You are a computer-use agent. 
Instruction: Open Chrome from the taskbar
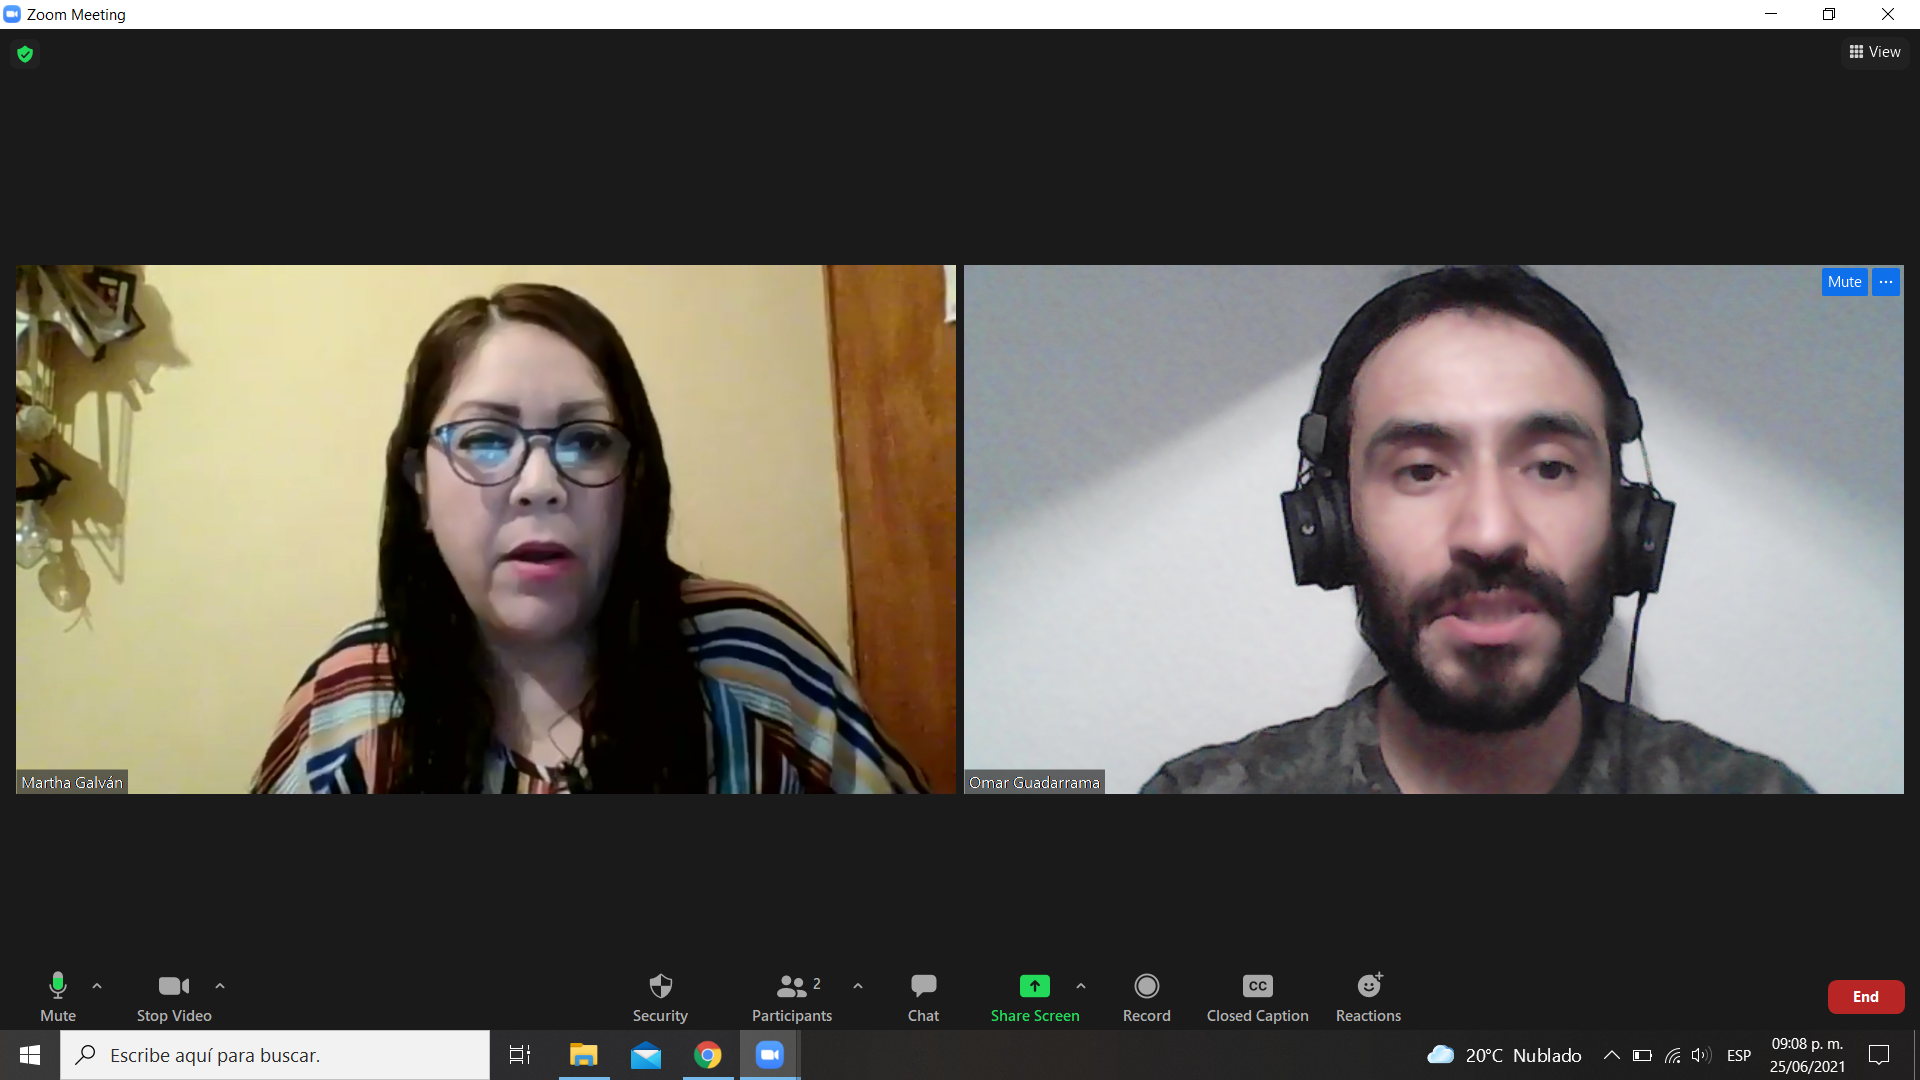(708, 1055)
